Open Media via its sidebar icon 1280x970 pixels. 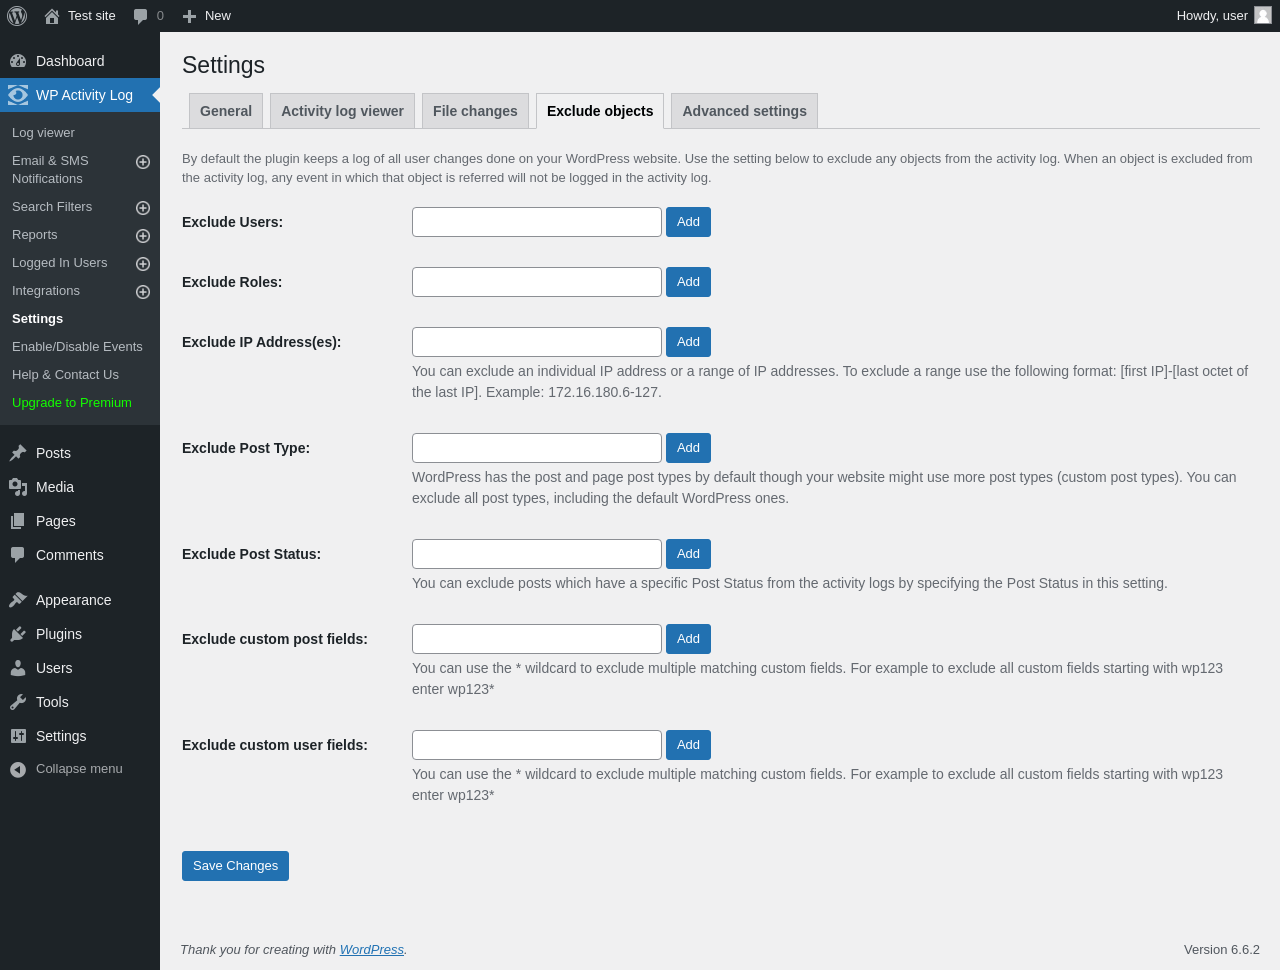click(18, 487)
